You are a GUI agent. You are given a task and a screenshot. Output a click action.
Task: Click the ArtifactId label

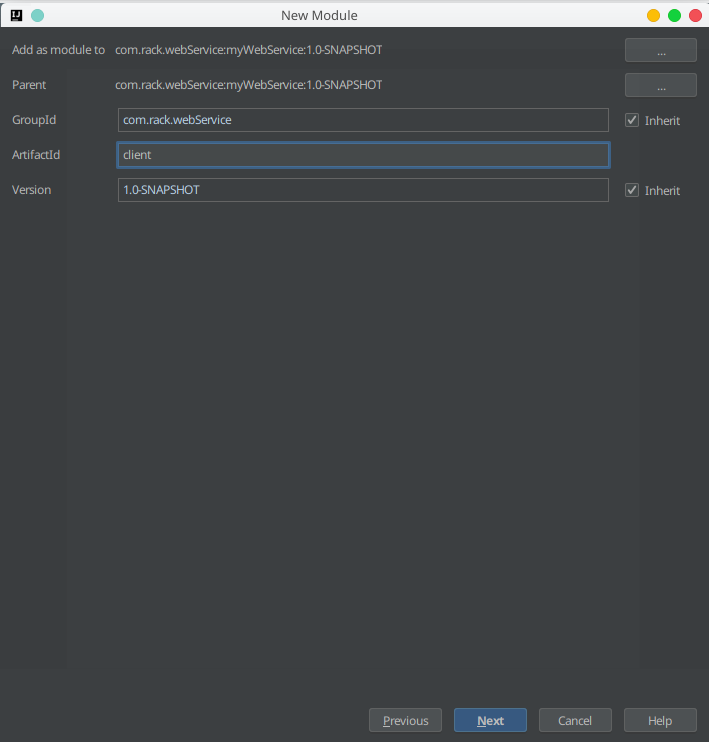[37, 155]
